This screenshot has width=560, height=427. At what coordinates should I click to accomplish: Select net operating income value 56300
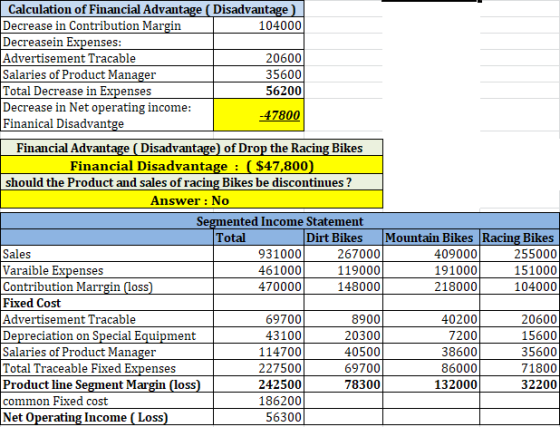tap(259, 417)
